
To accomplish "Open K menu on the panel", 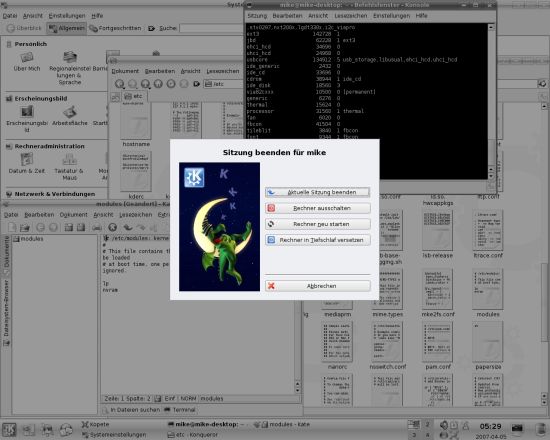I will (9, 429).
